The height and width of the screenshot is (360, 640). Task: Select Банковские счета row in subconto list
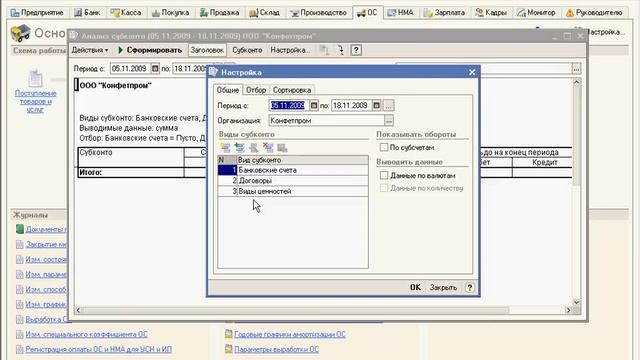293,170
